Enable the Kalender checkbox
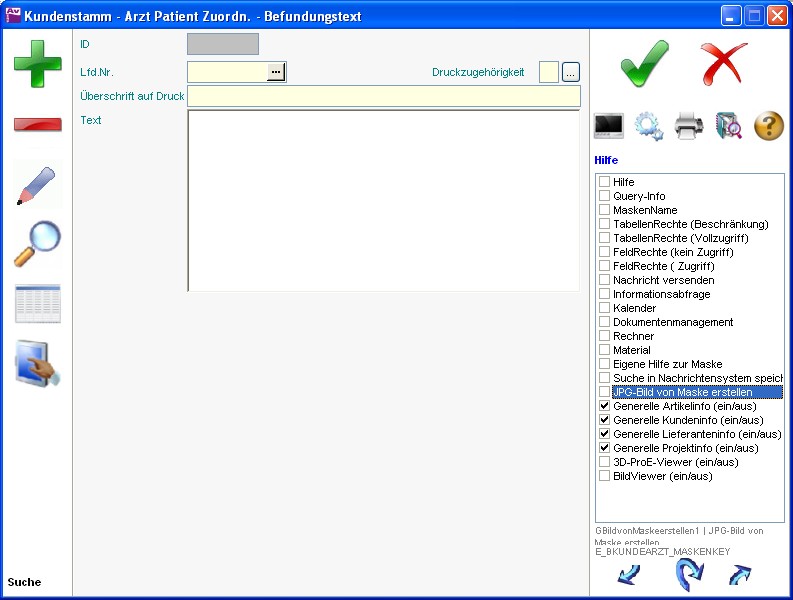 coord(604,309)
